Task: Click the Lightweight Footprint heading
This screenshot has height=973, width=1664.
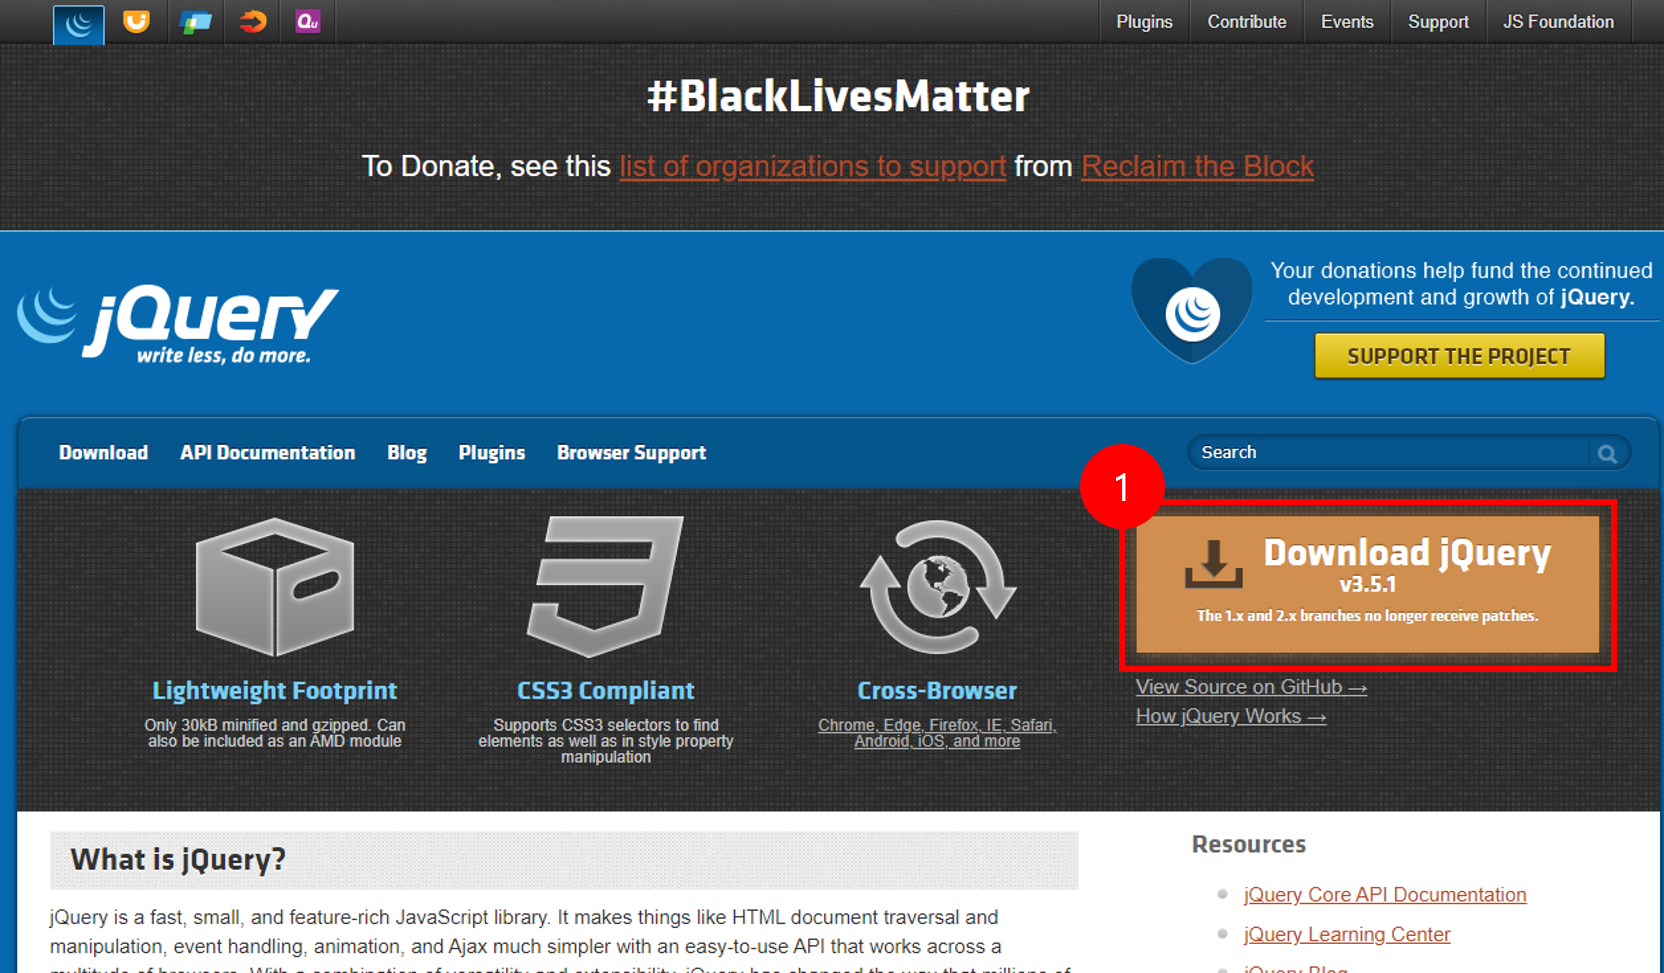Action: point(274,691)
